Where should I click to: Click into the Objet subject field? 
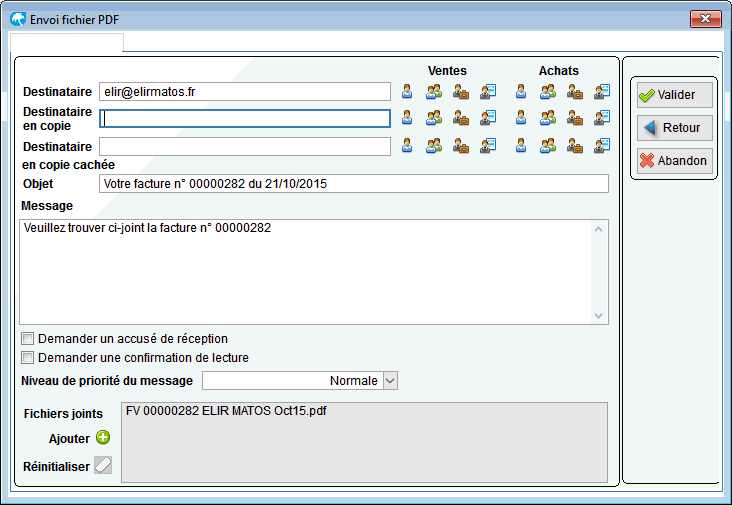[354, 183]
